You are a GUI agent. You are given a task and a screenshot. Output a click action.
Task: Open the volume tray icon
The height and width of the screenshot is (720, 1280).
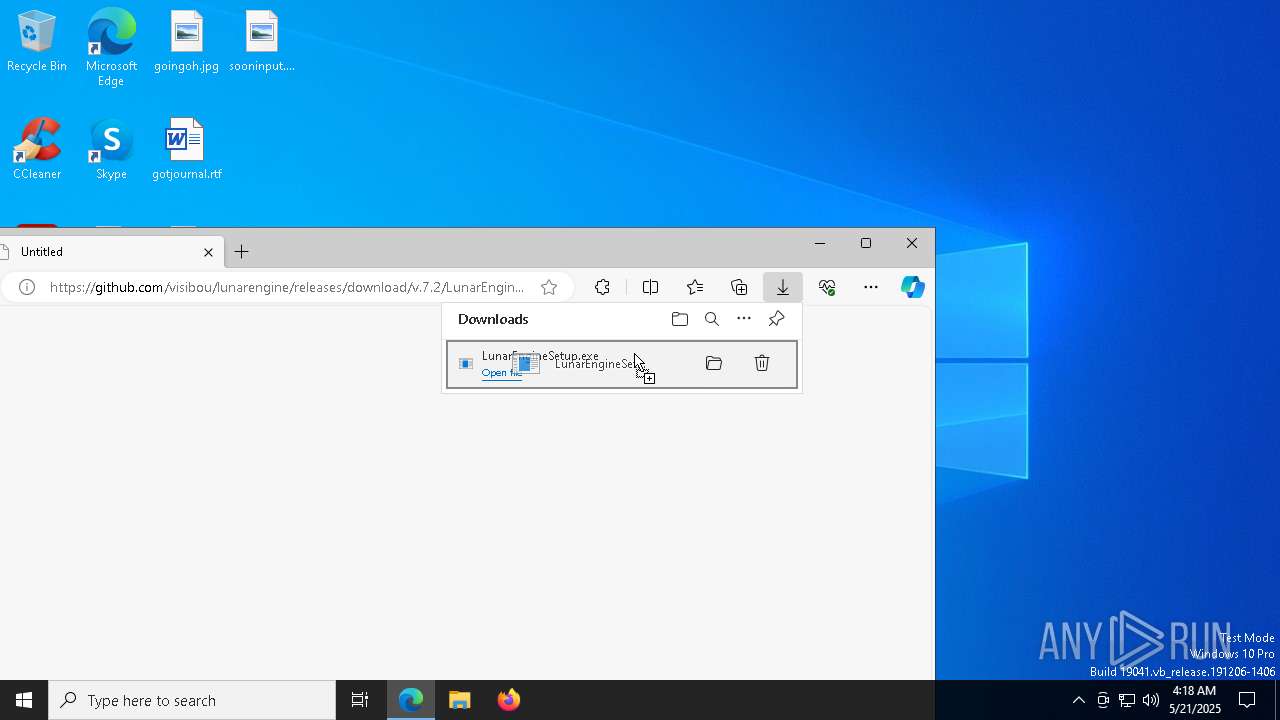click(1151, 700)
